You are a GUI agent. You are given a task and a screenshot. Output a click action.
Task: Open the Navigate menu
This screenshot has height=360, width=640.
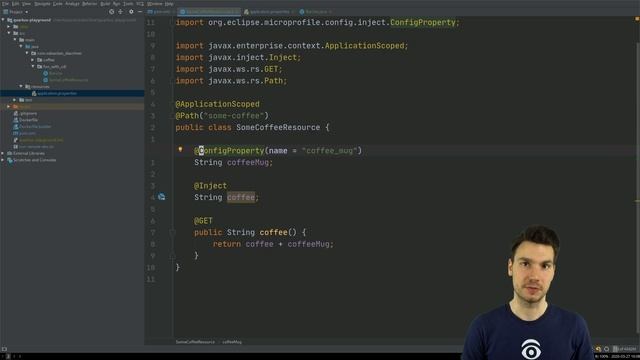(x=42, y=4)
